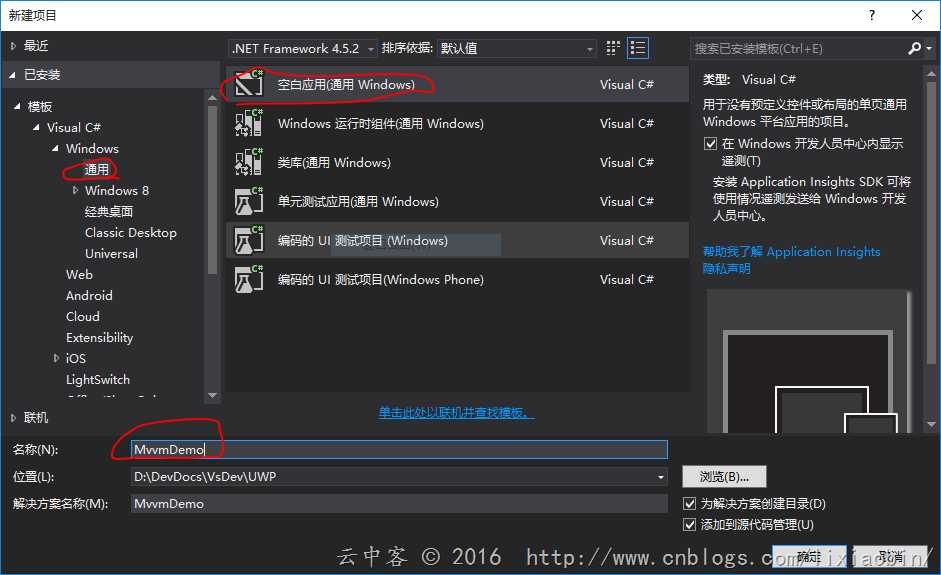Select LightSwitch tree item
The width and height of the screenshot is (941, 575).
pos(98,379)
